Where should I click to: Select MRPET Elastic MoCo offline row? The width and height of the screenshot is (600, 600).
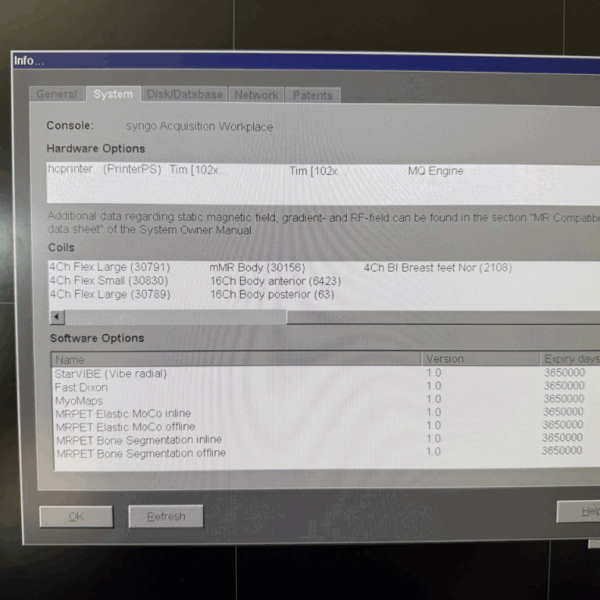click(326, 426)
